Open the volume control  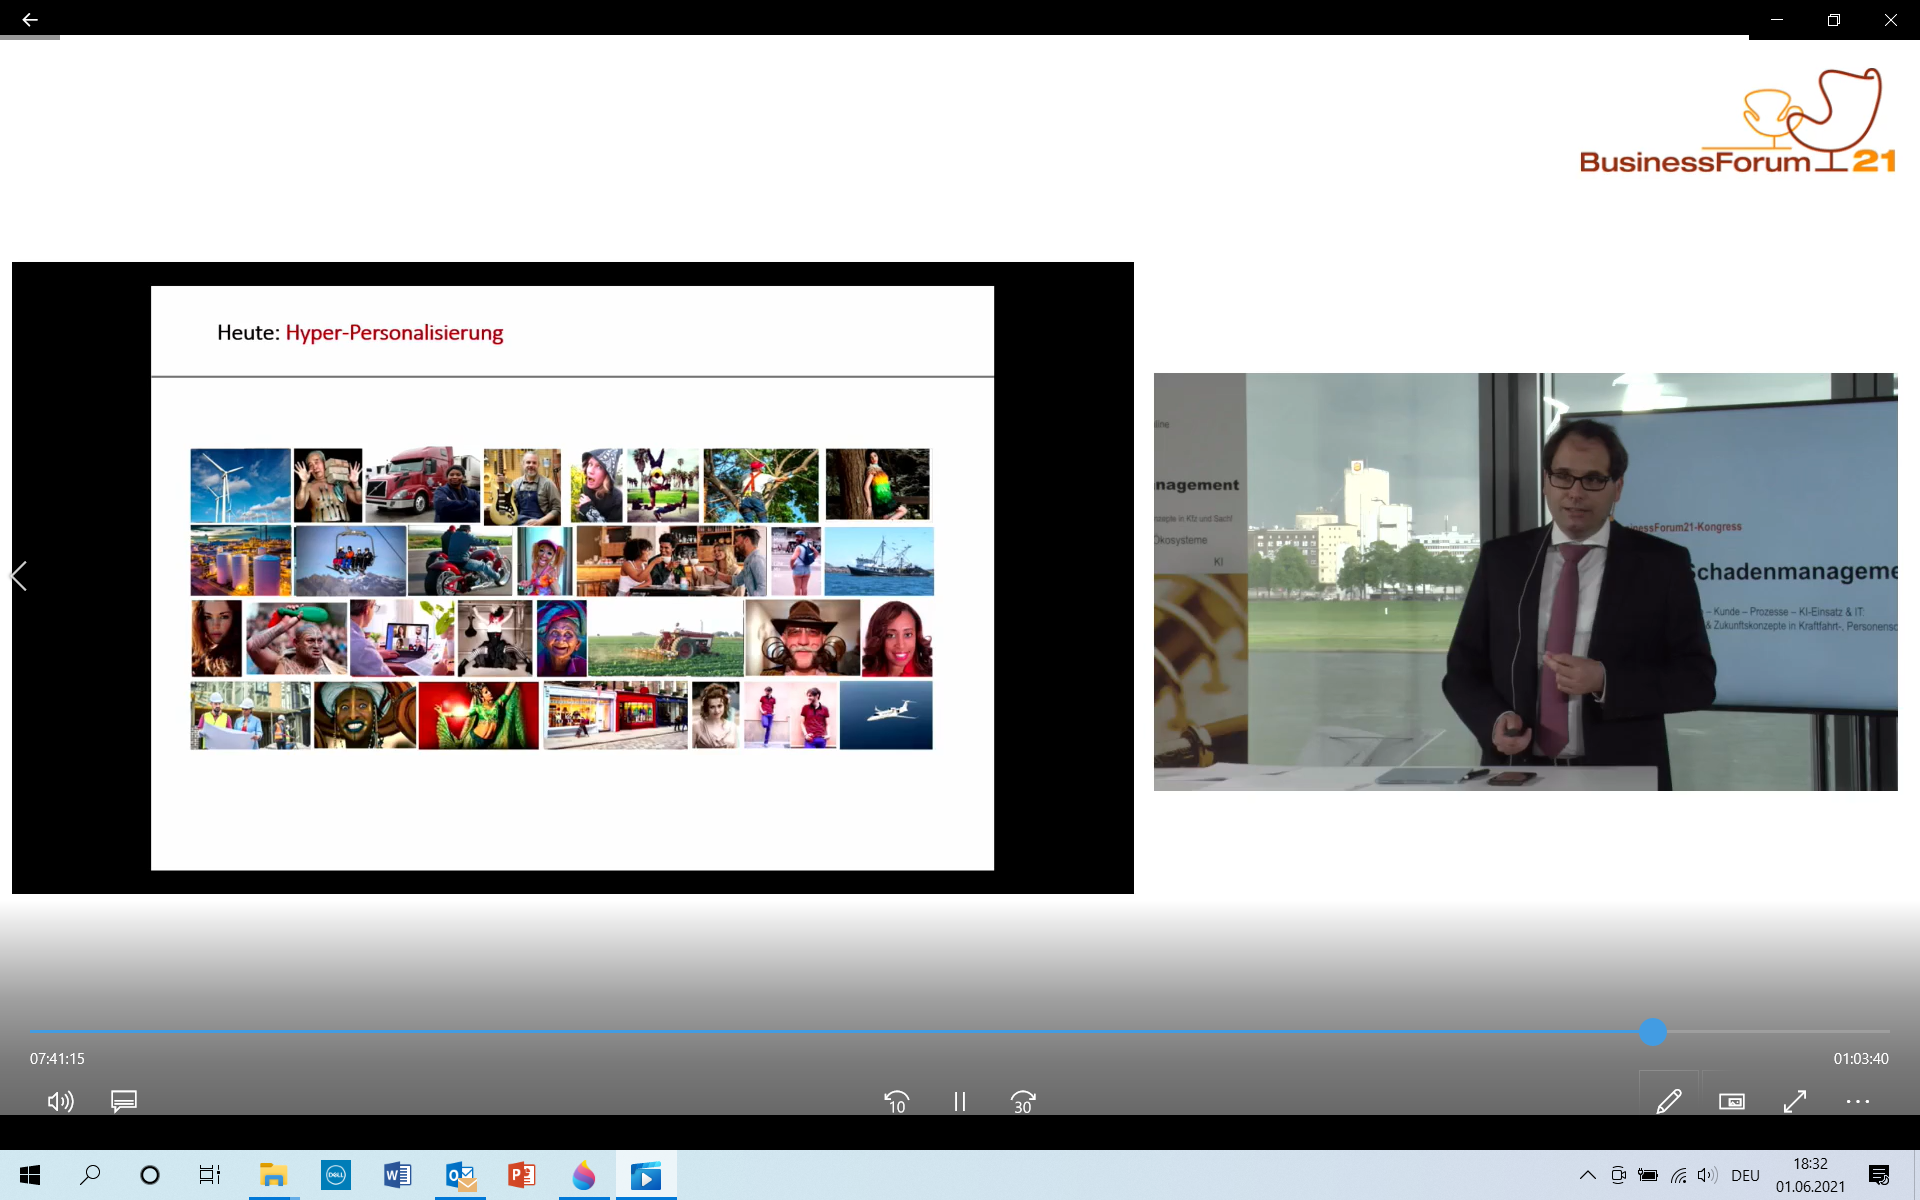pyautogui.click(x=60, y=1101)
